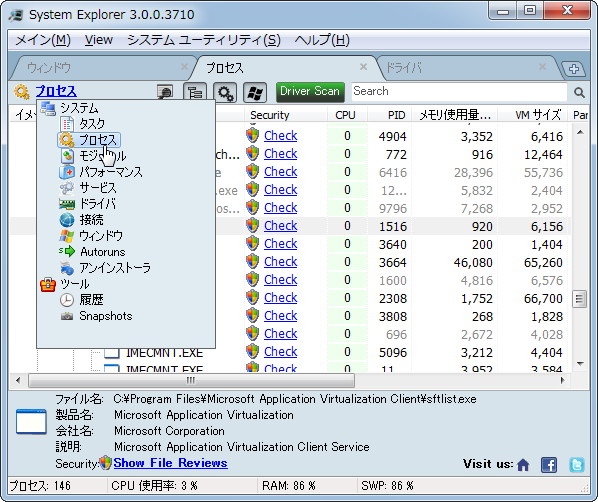The height and width of the screenshot is (502, 598).
Task: Click in the Search field
Action: point(459,92)
